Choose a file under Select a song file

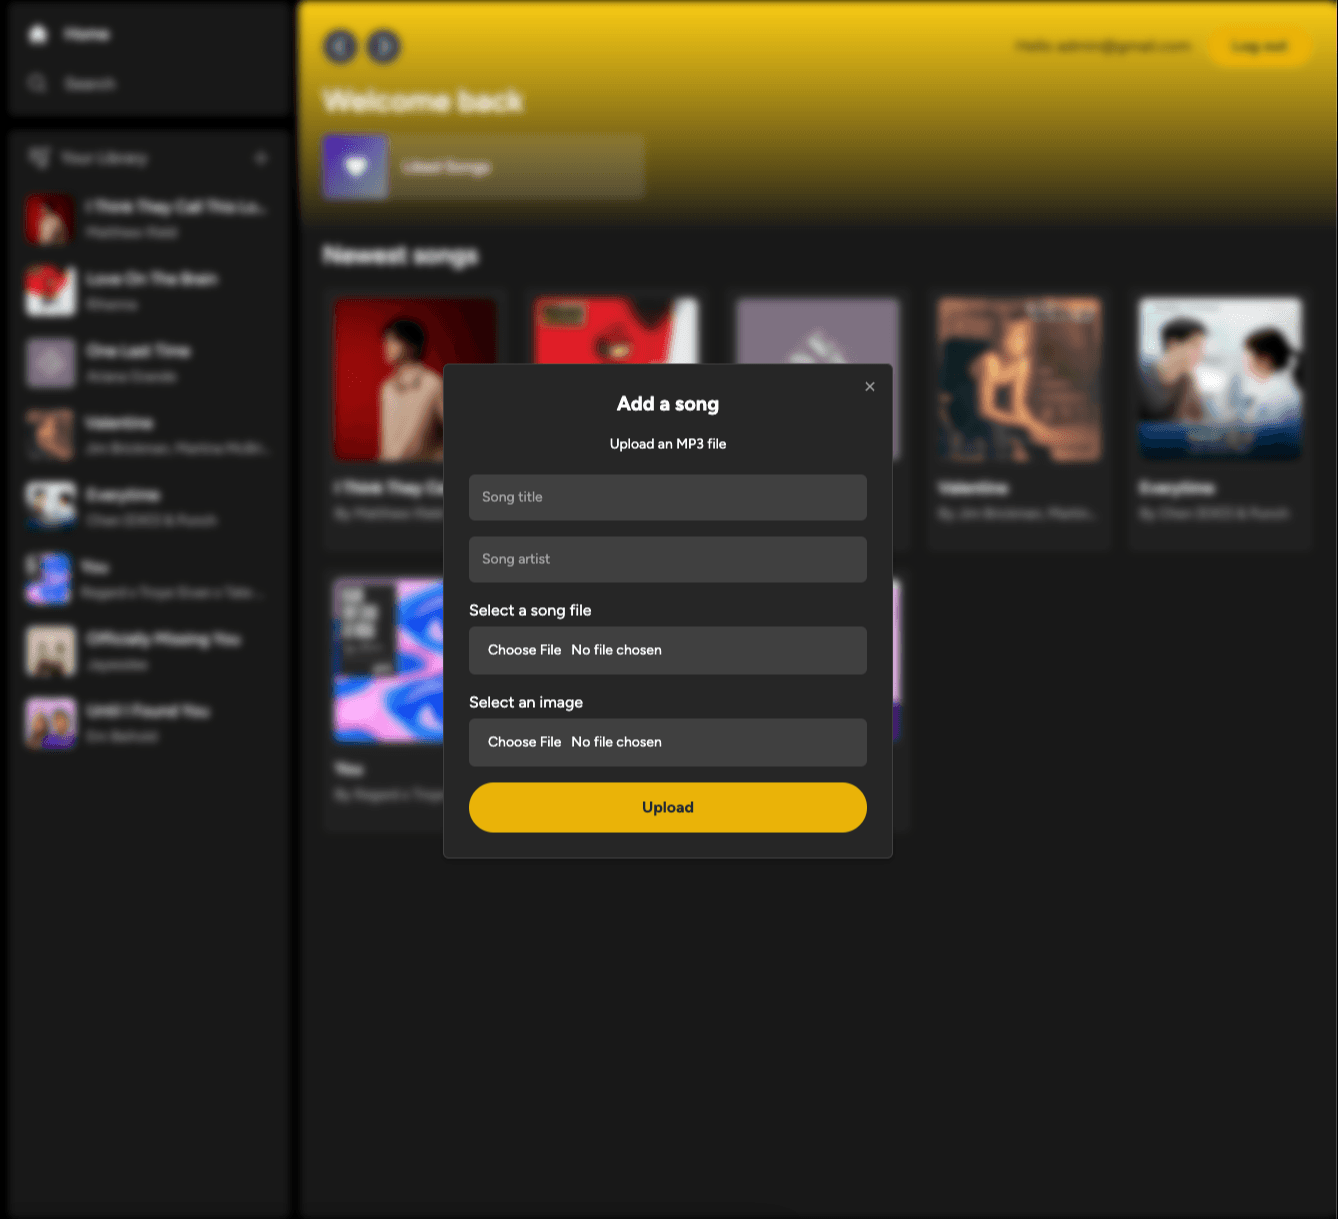click(523, 650)
